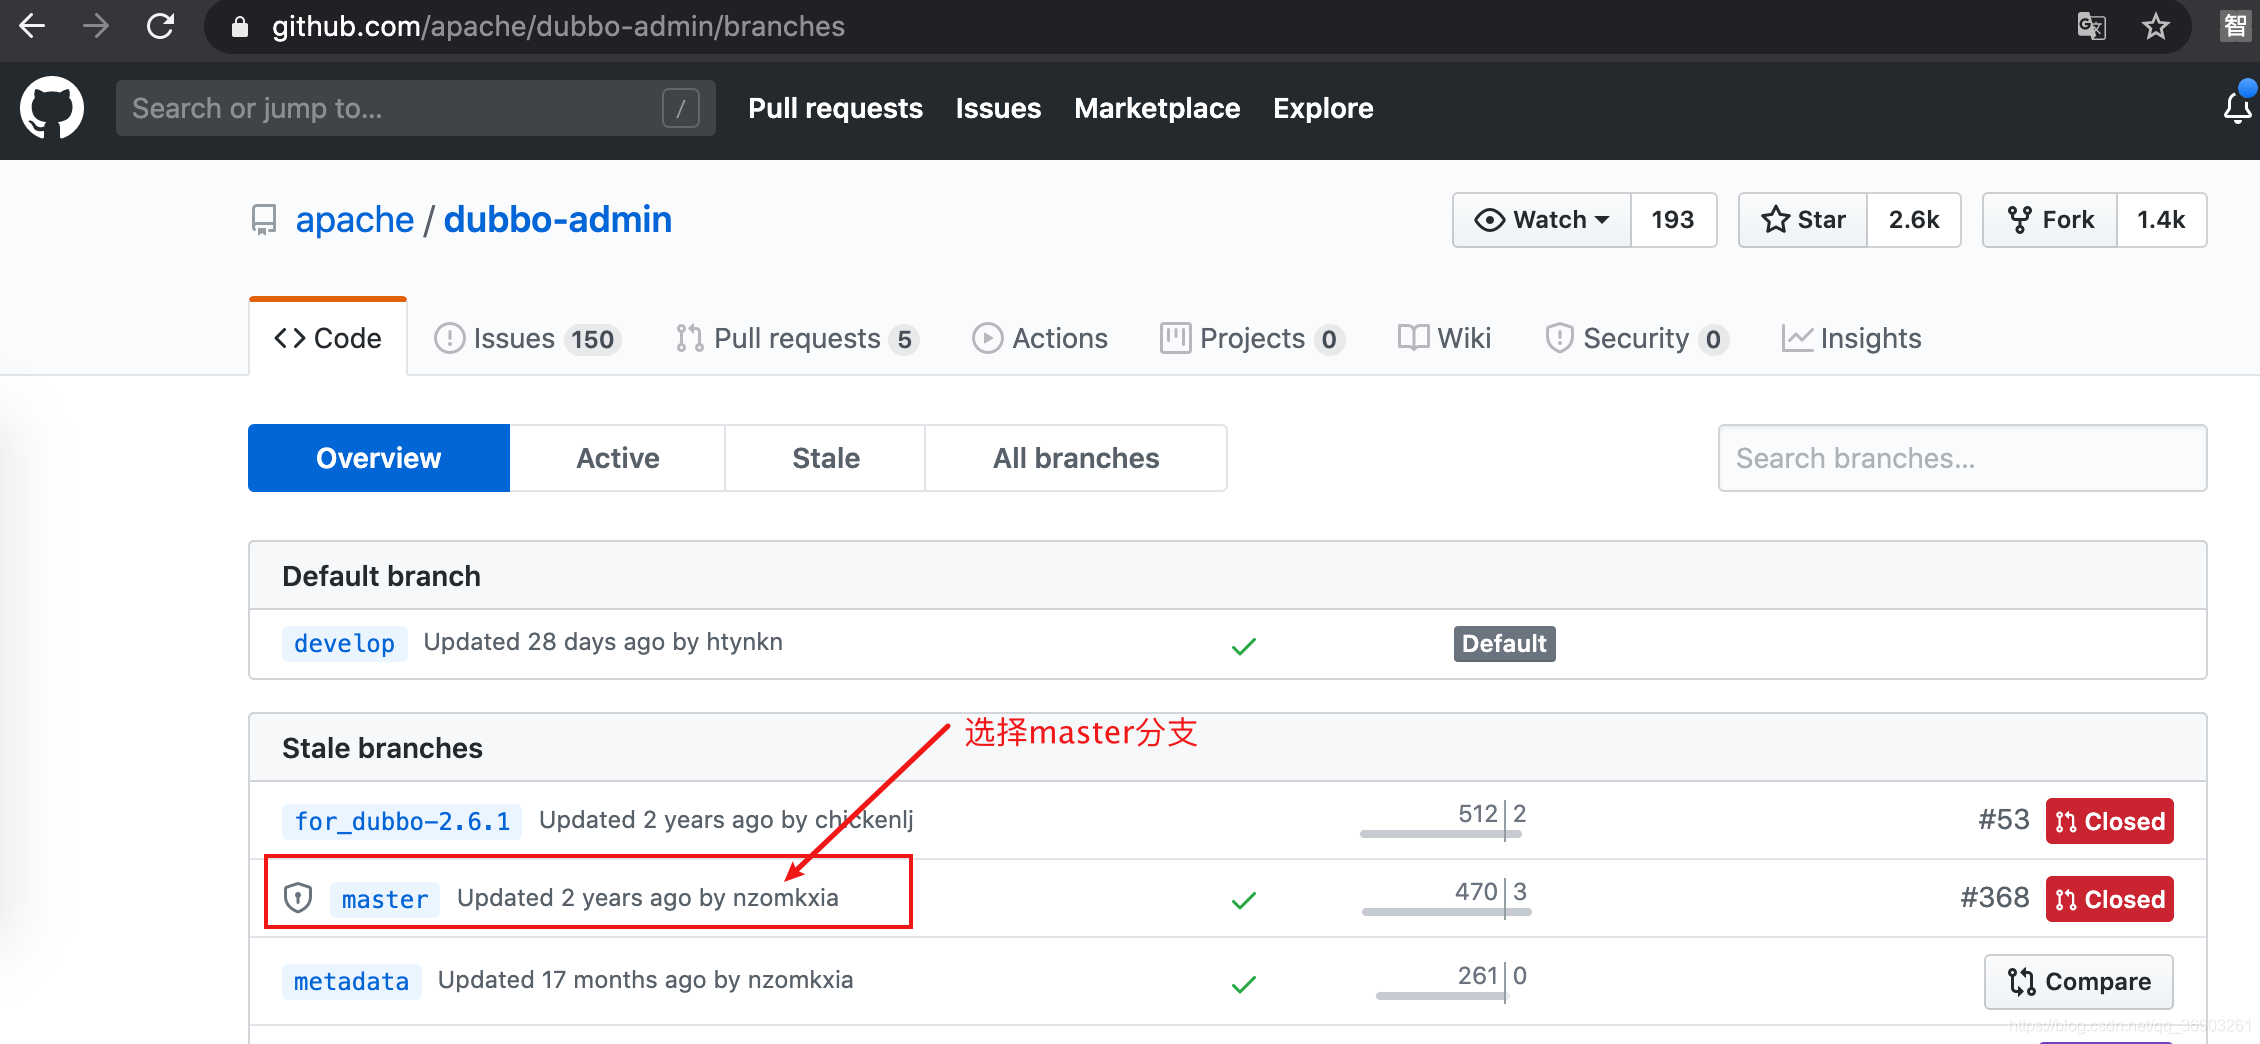Click the Closed badge for #368
The image size is (2260, 1044).
coord(2110,899)
